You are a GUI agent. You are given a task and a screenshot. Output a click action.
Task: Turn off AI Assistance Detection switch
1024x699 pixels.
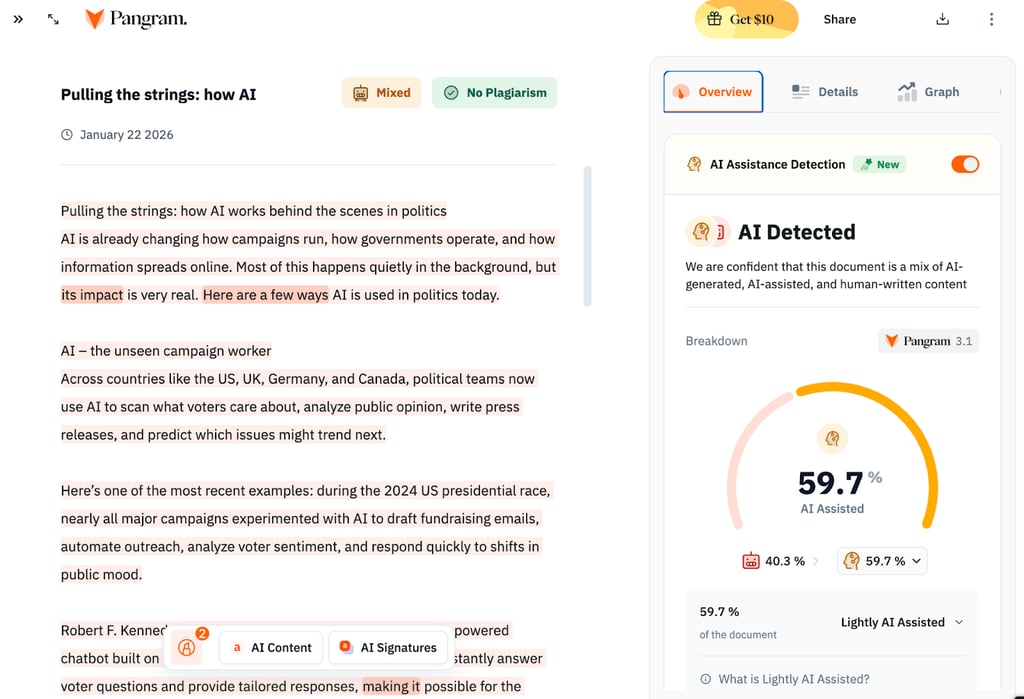965,164
